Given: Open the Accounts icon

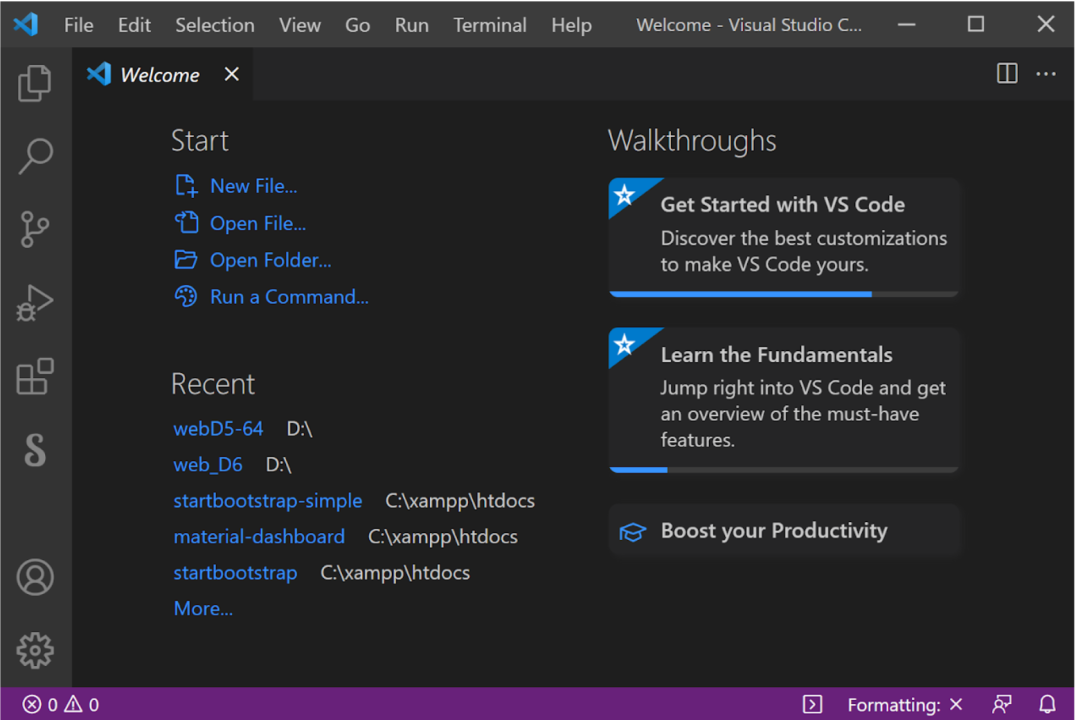Looking at the screenshot, I should (35, 577).
